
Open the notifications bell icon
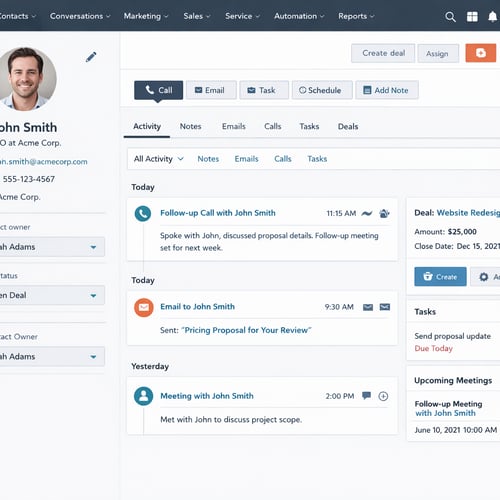pyautogui.click(x=493, y=17)
